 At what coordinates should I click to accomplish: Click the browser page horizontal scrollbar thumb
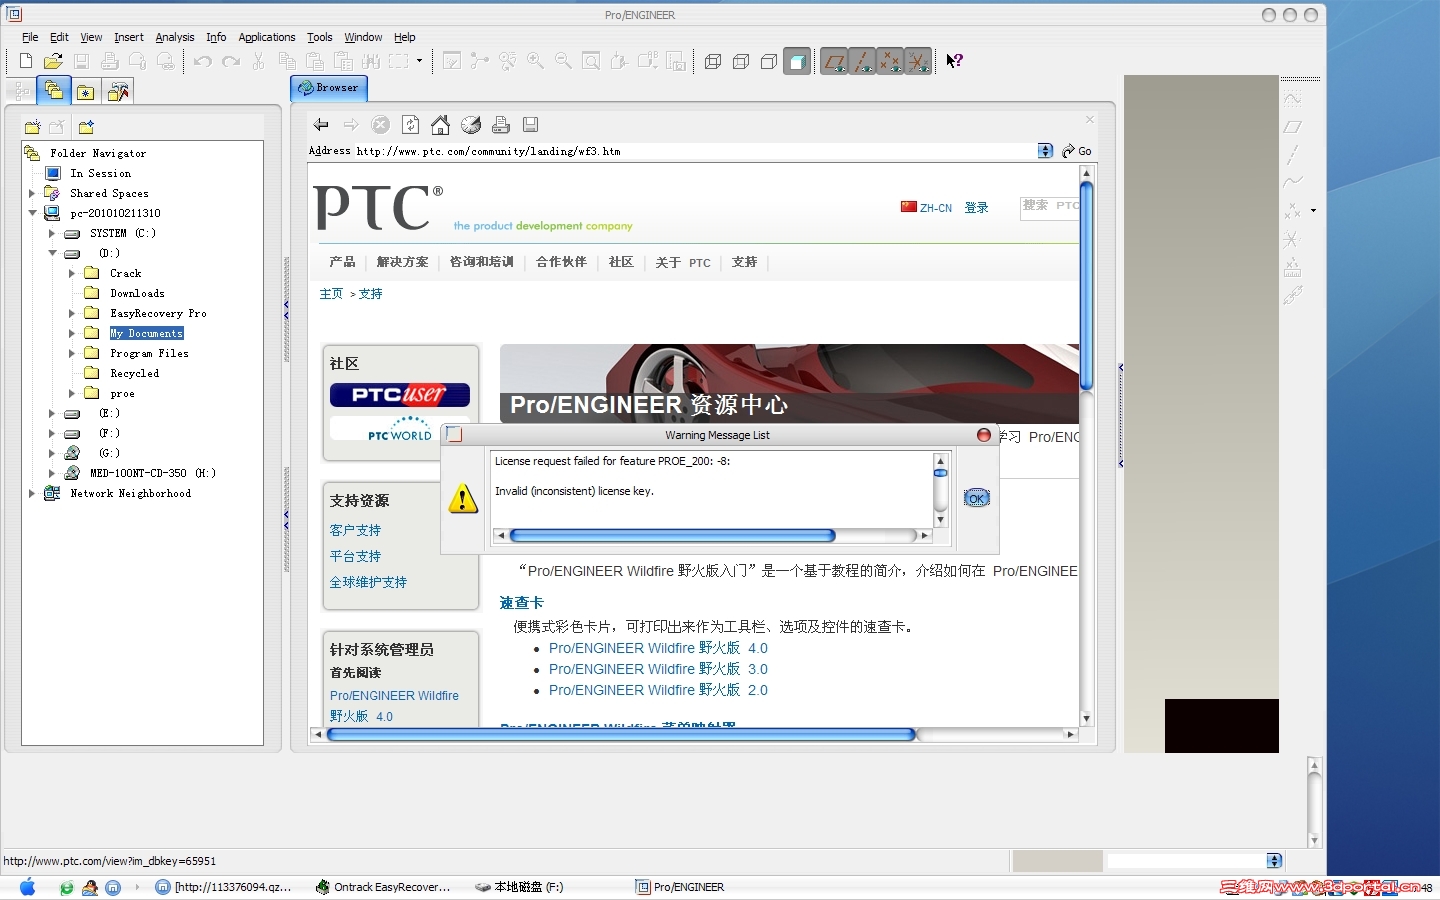pos(621,734)
